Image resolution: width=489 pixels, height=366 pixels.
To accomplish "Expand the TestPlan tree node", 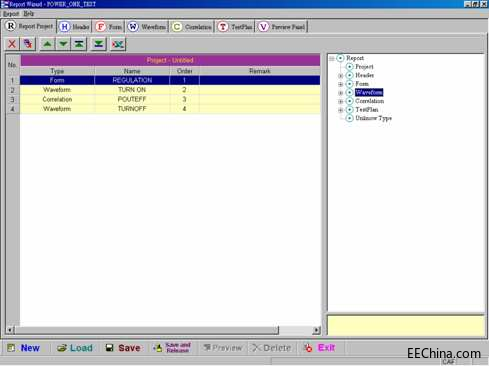I will tap(341, 110).
